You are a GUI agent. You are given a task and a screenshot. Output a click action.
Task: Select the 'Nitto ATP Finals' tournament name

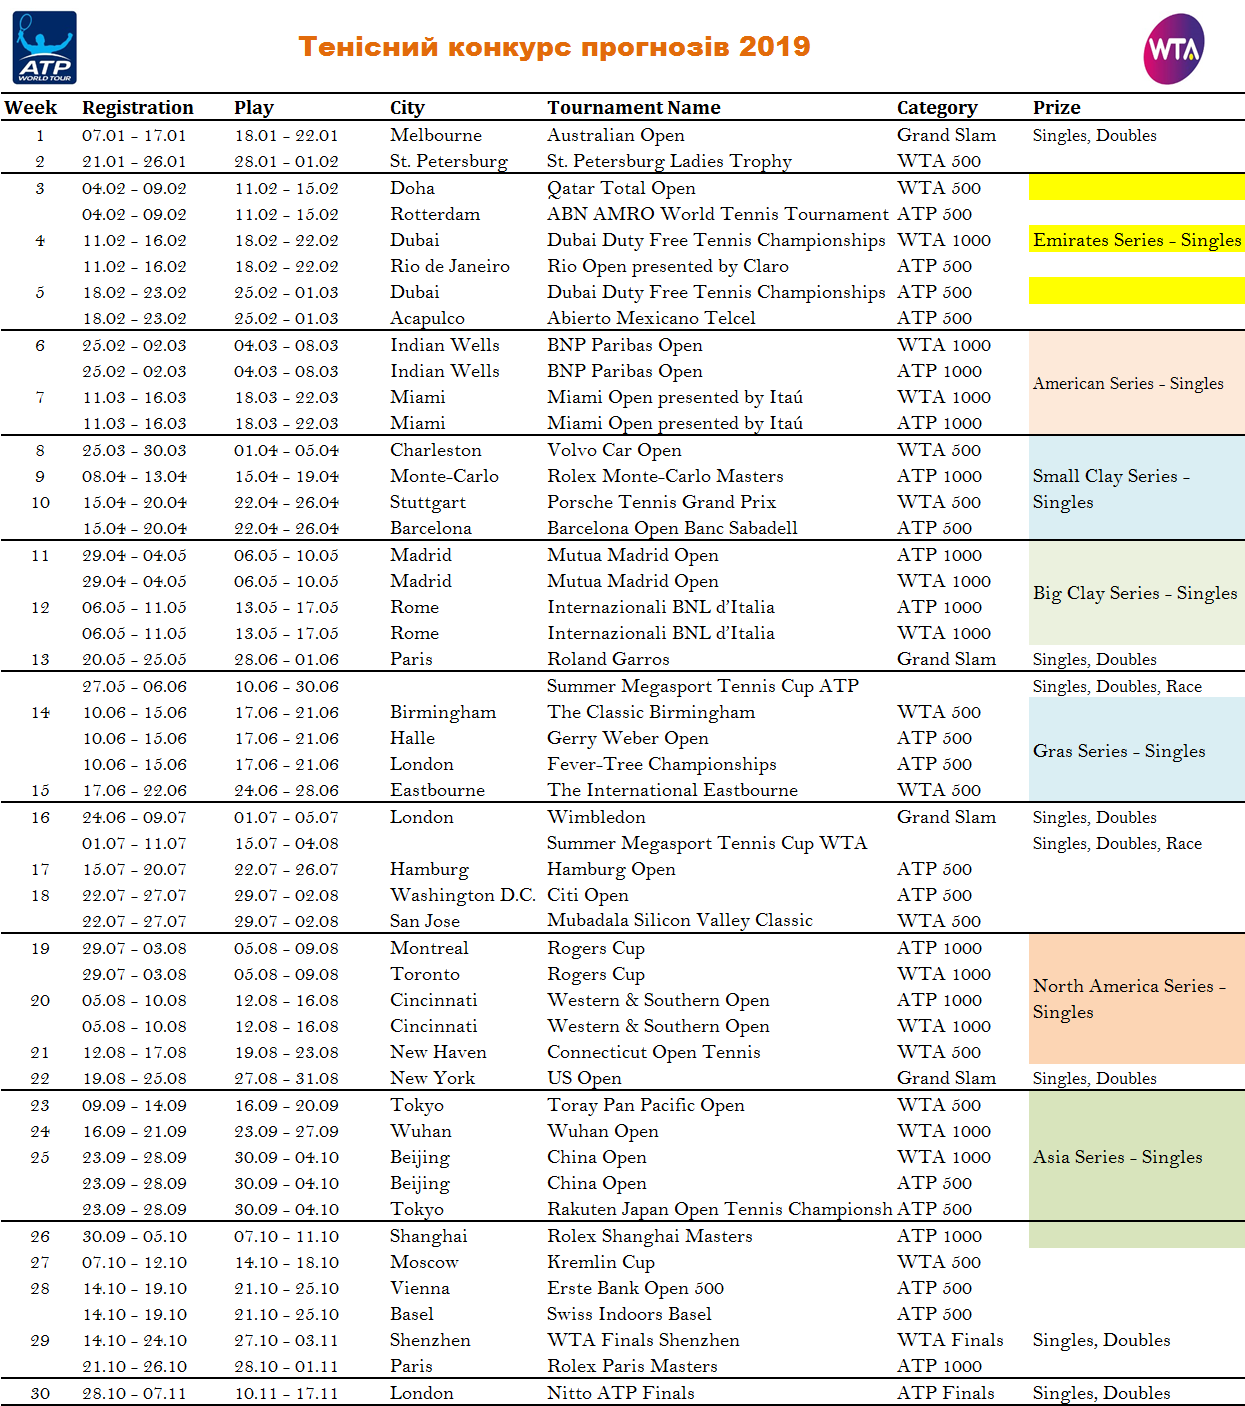click(620, 1393)
